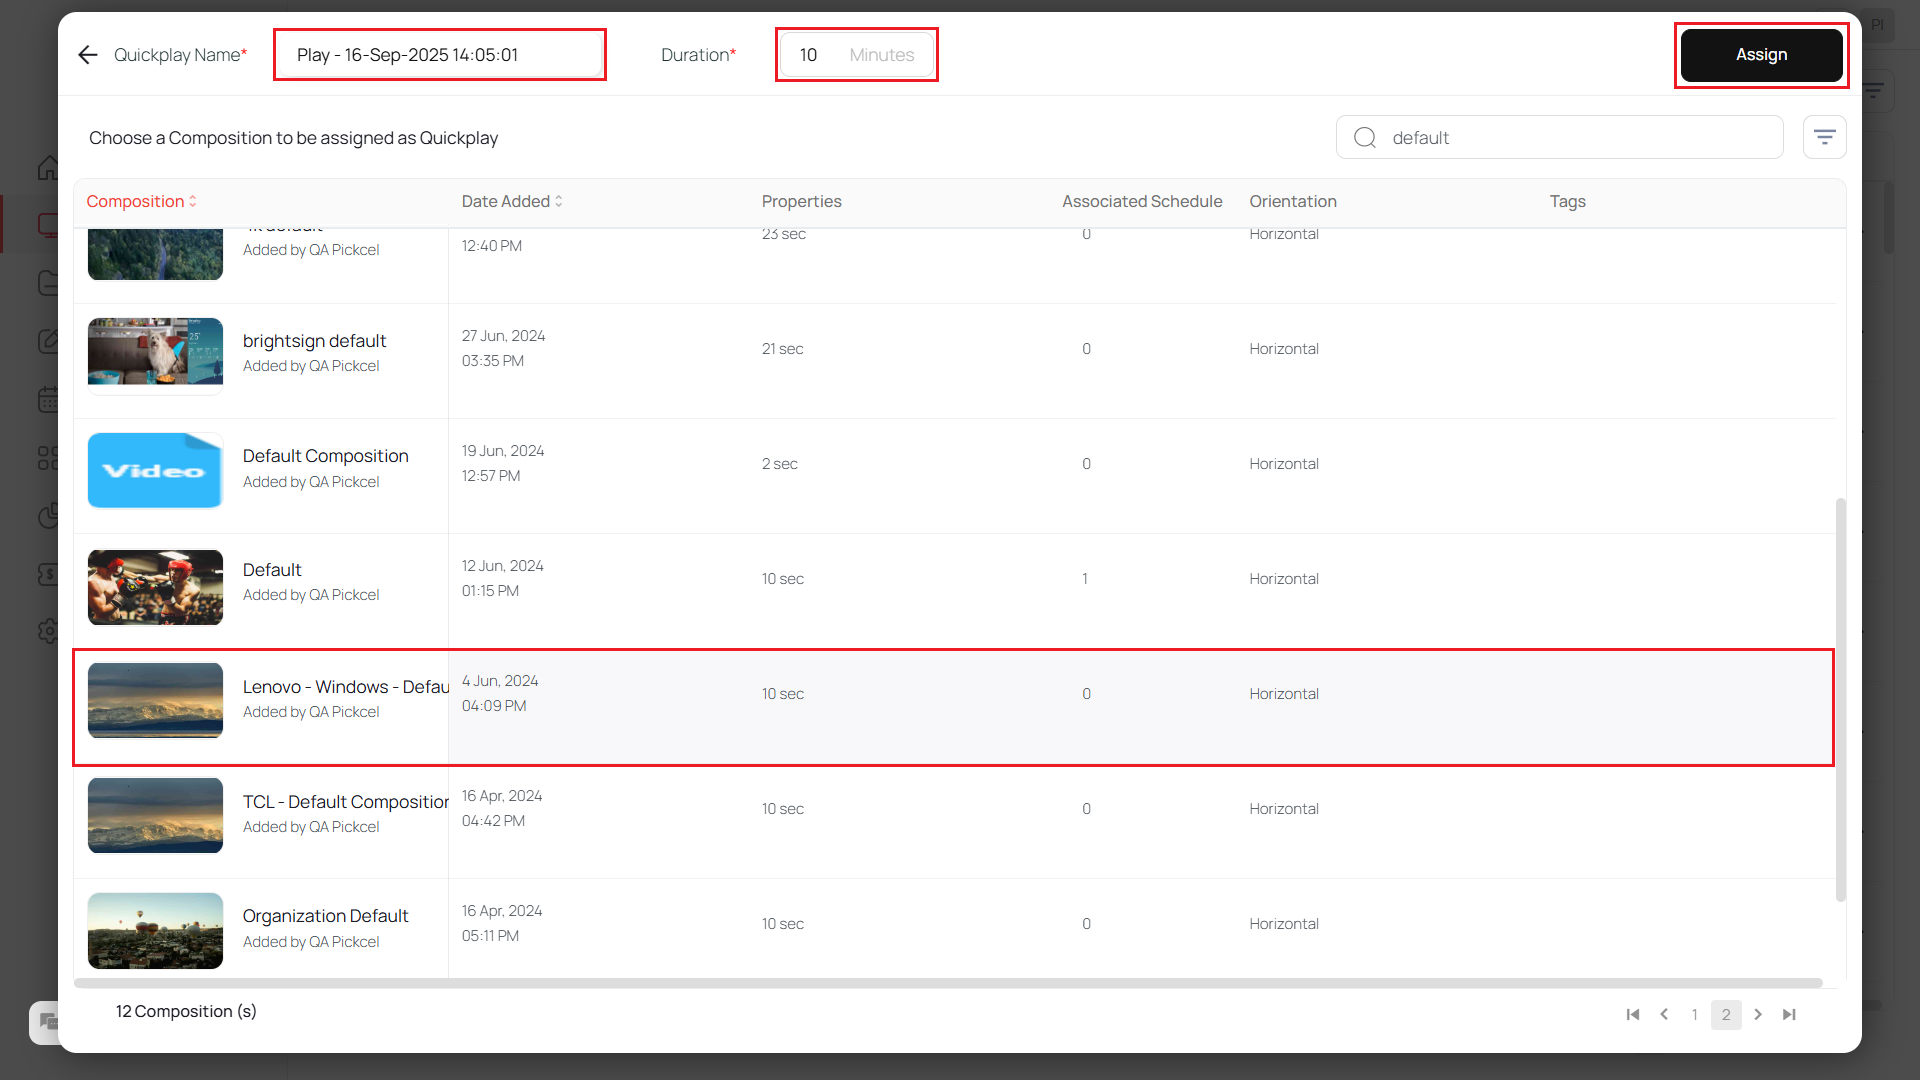Click the Assign button
Screen dimensions: 1920x1080
click(1761, 55)
